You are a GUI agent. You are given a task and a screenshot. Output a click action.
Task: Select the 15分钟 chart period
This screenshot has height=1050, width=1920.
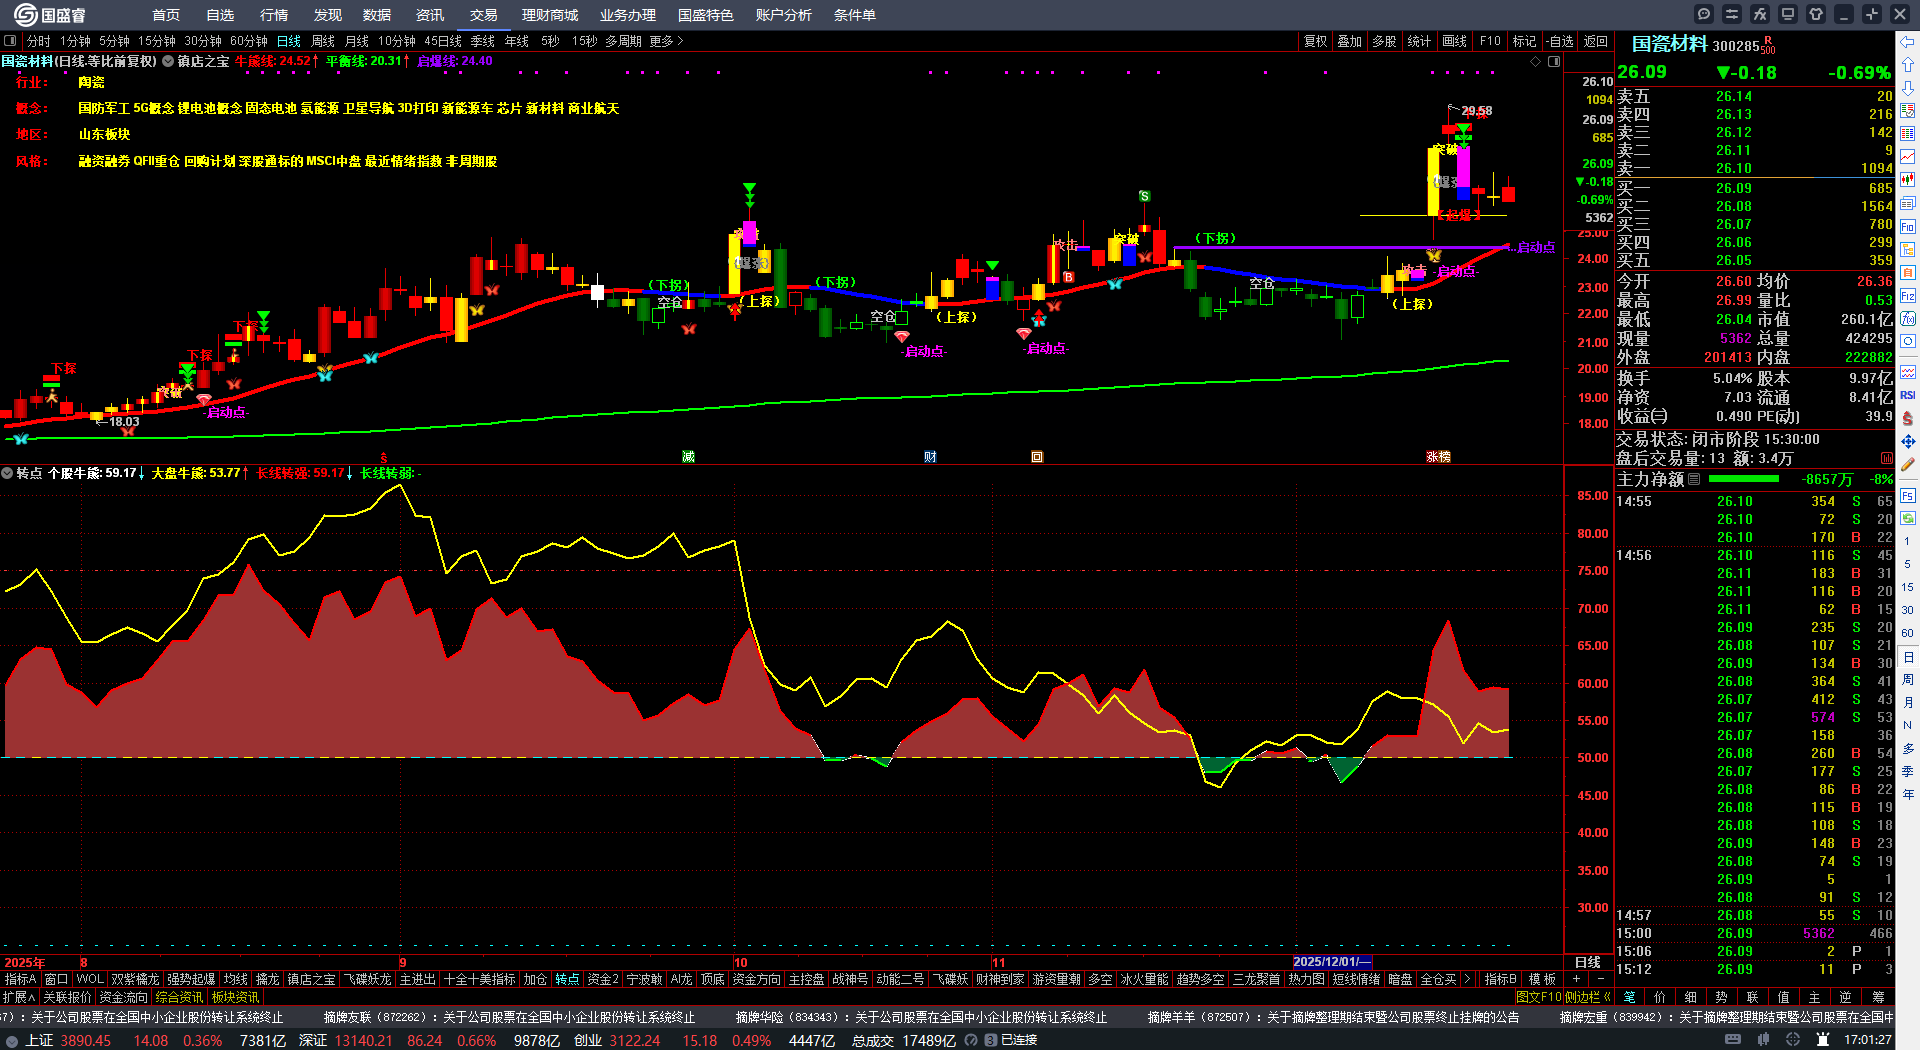point(157,41)
